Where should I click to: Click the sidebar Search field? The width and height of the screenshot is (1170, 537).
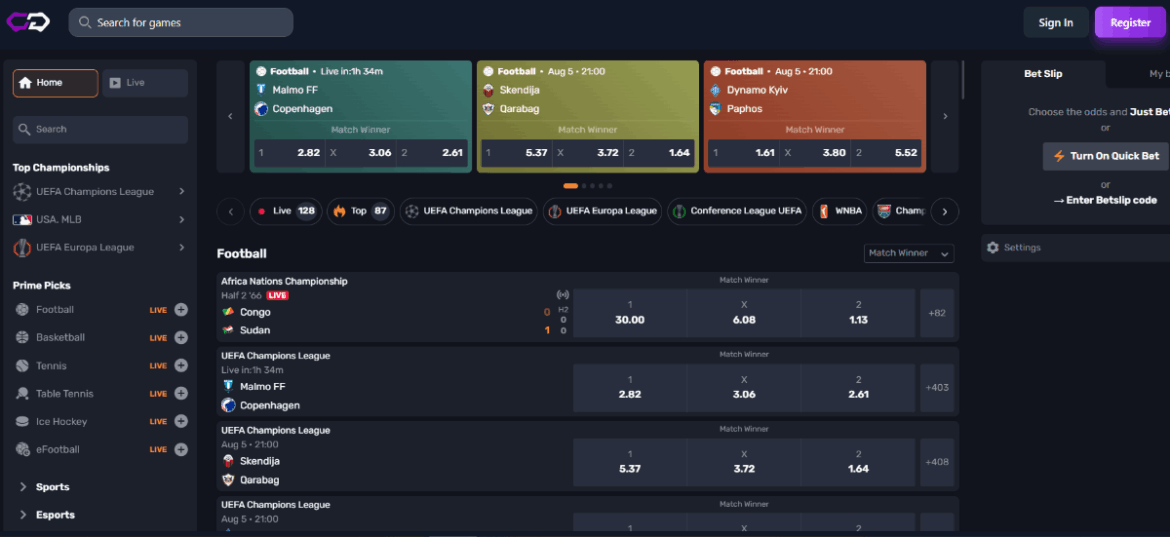(100, 130)
